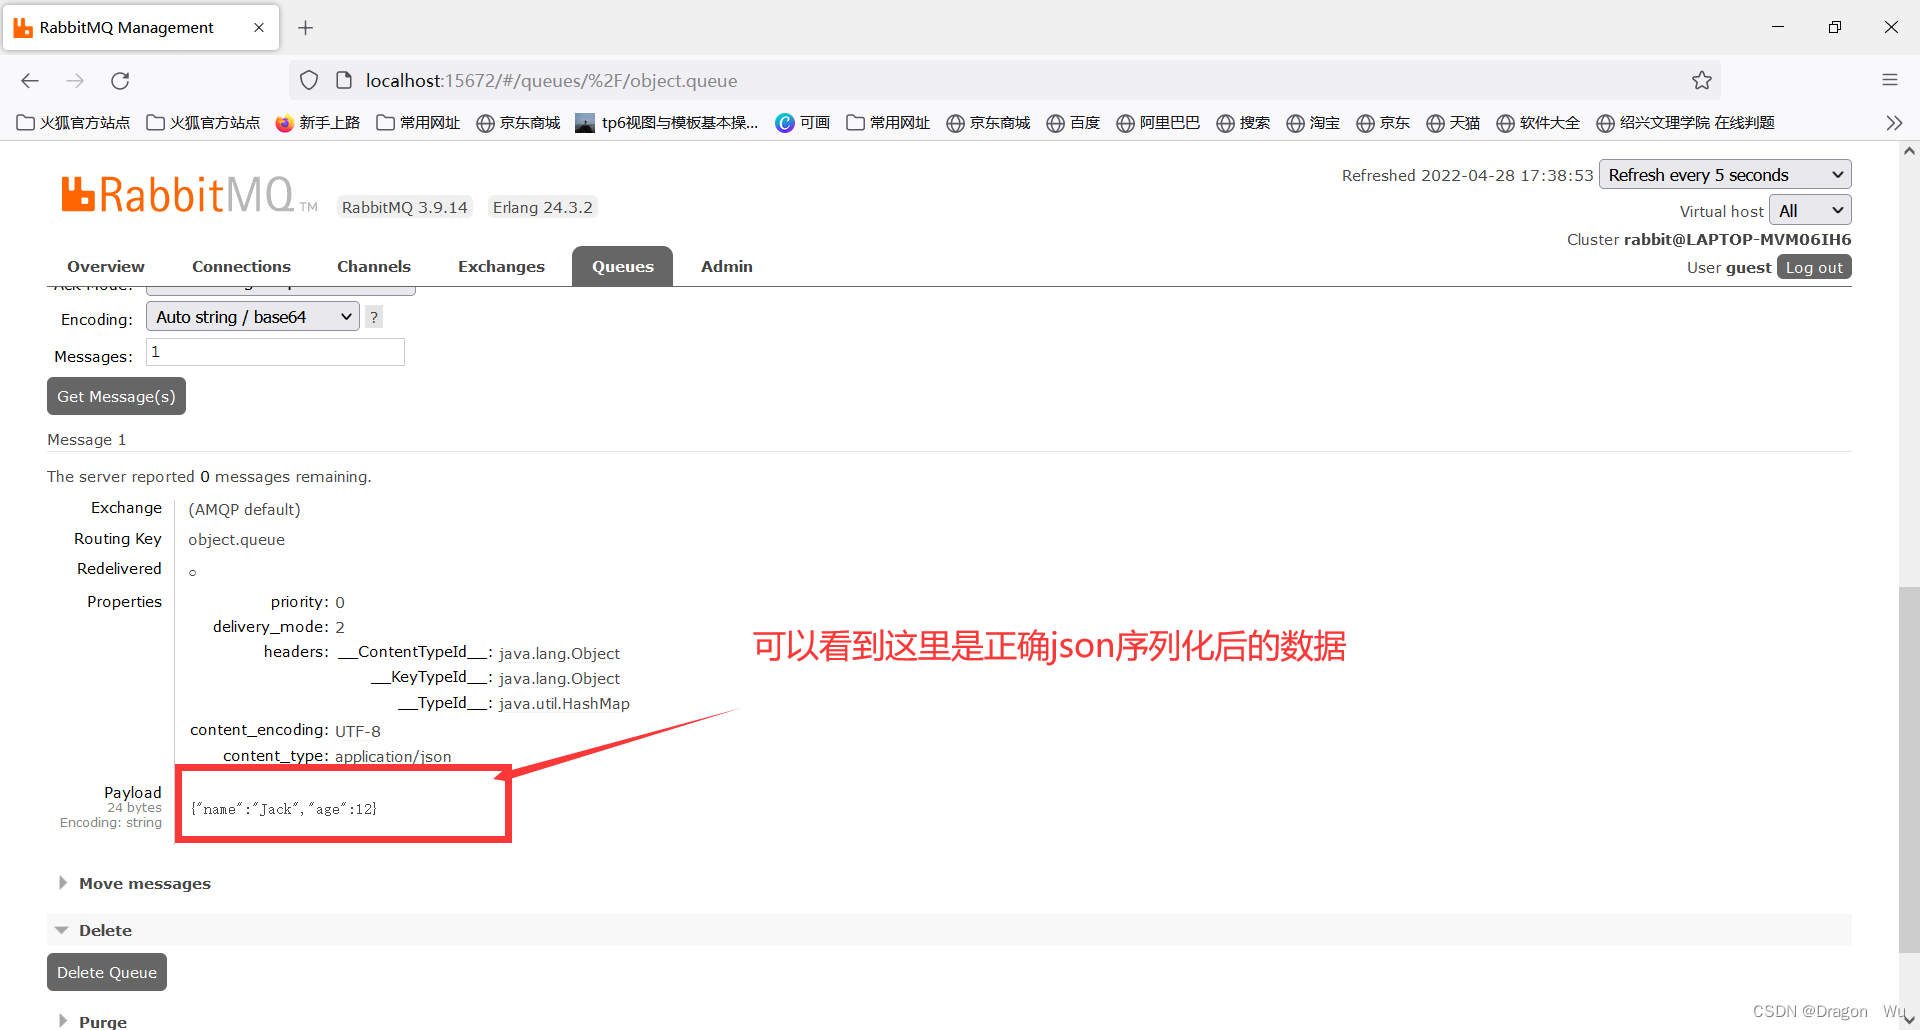Click the page info icon in address bar

344,81
